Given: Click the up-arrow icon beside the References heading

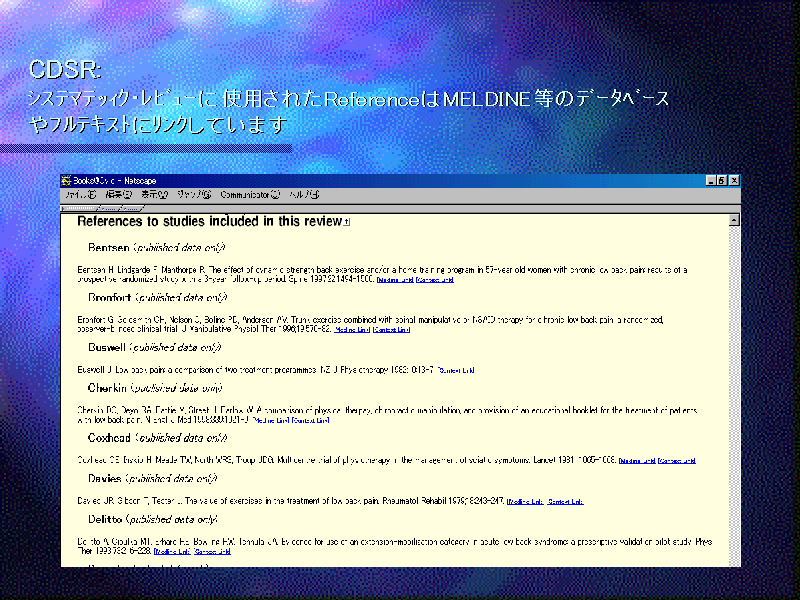Looking at the screenshot, I should 347,222.
